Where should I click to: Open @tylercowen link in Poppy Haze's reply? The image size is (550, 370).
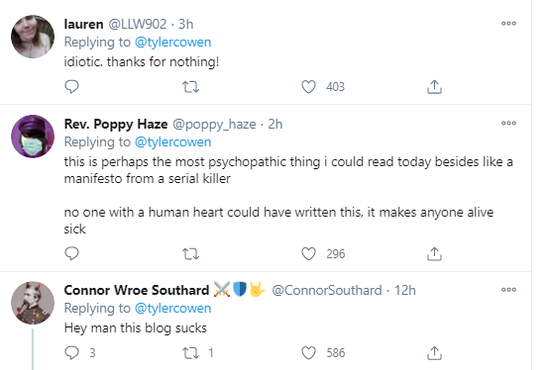173,142
